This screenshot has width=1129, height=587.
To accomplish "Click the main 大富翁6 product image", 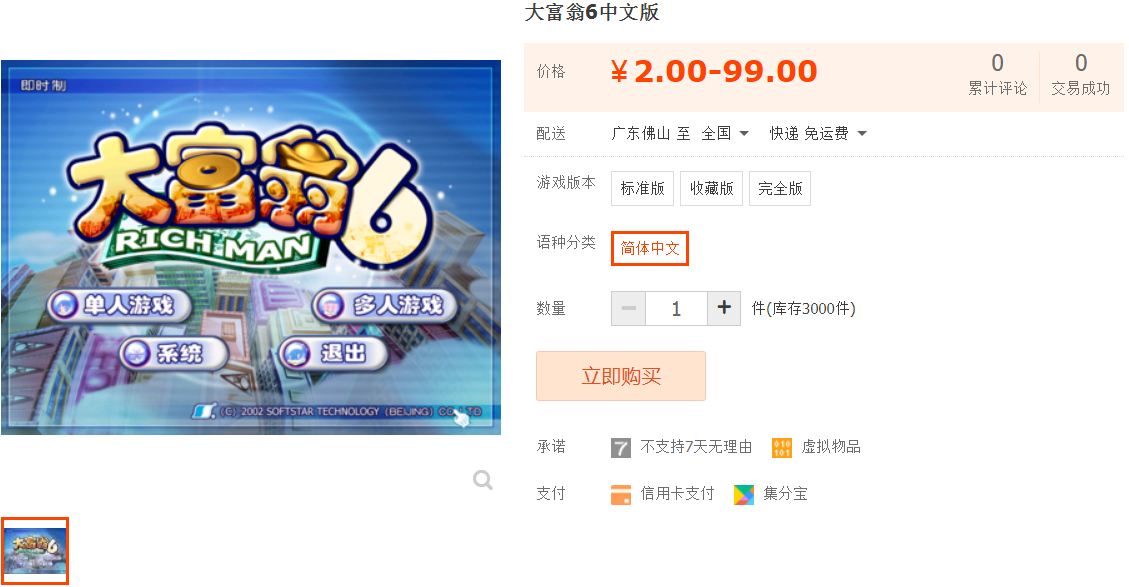I will pos(251,247).
